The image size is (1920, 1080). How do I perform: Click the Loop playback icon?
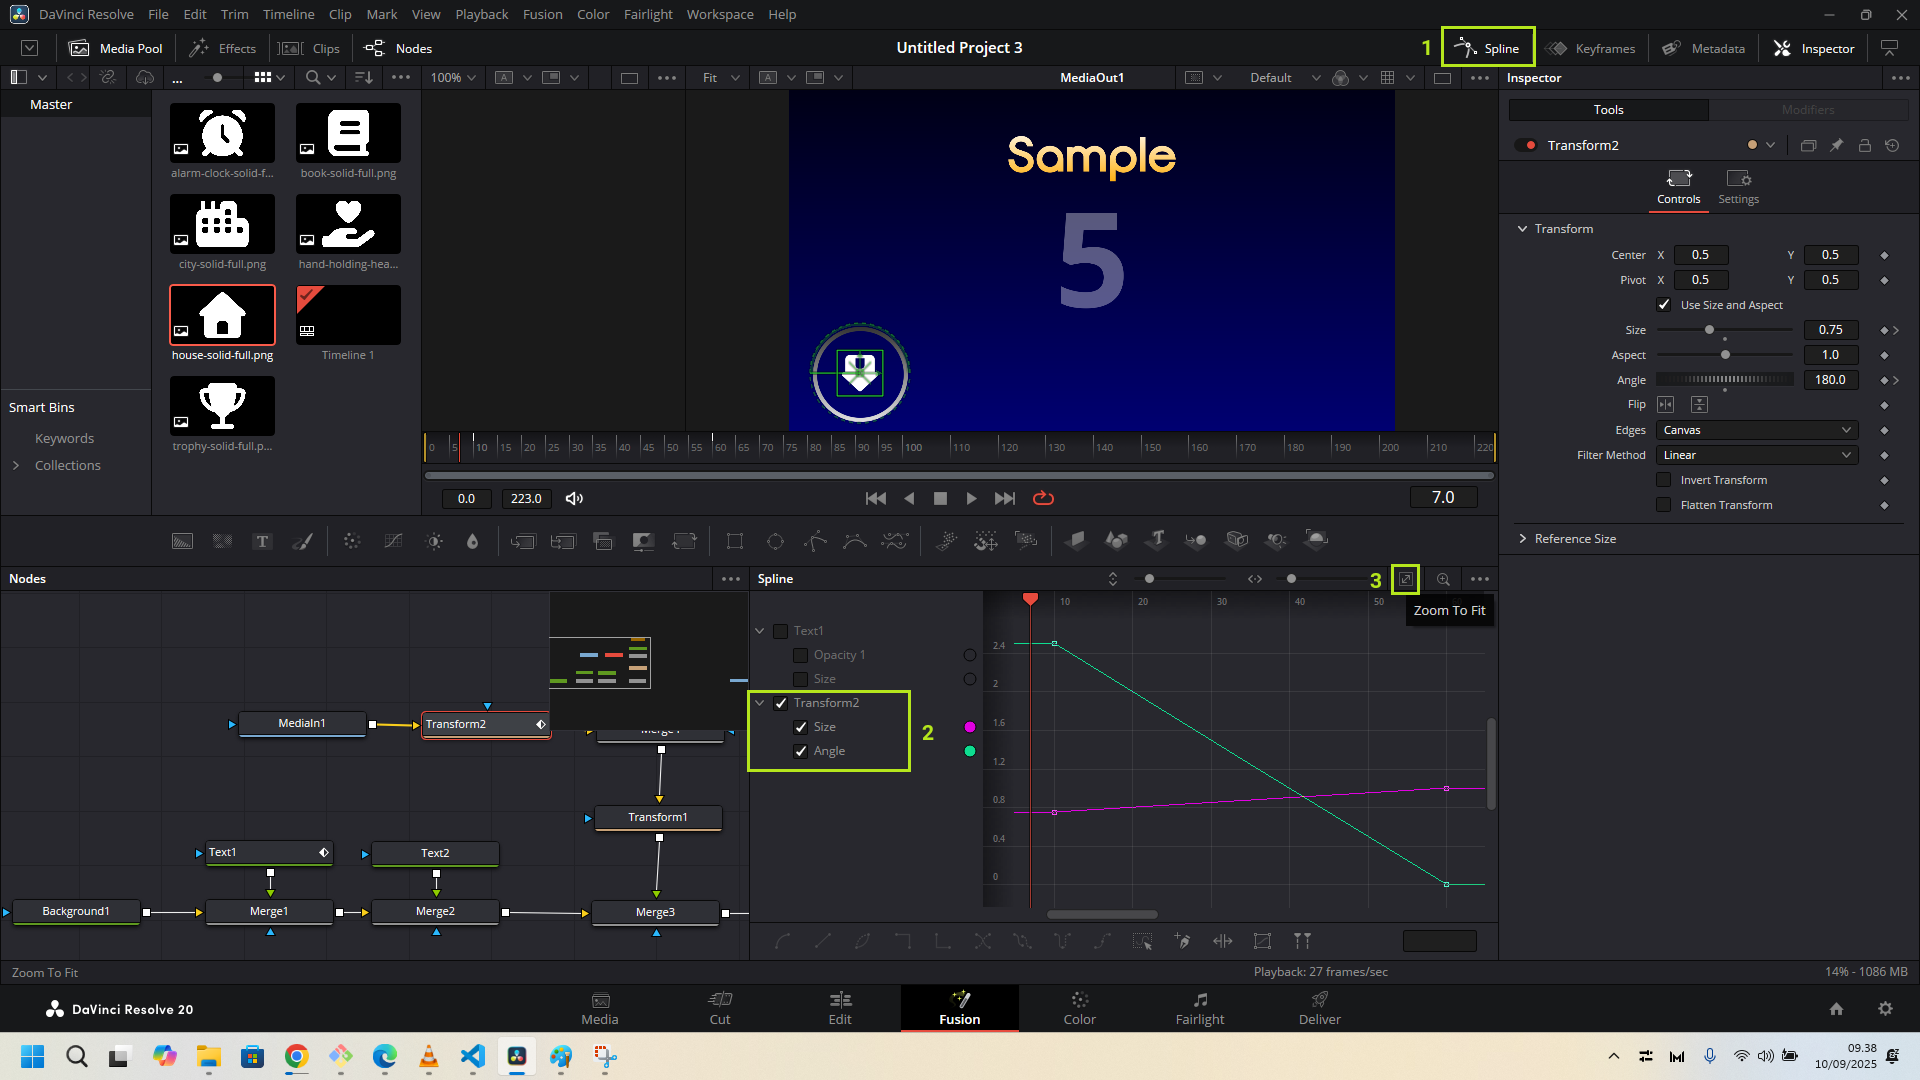(1043, 498)
